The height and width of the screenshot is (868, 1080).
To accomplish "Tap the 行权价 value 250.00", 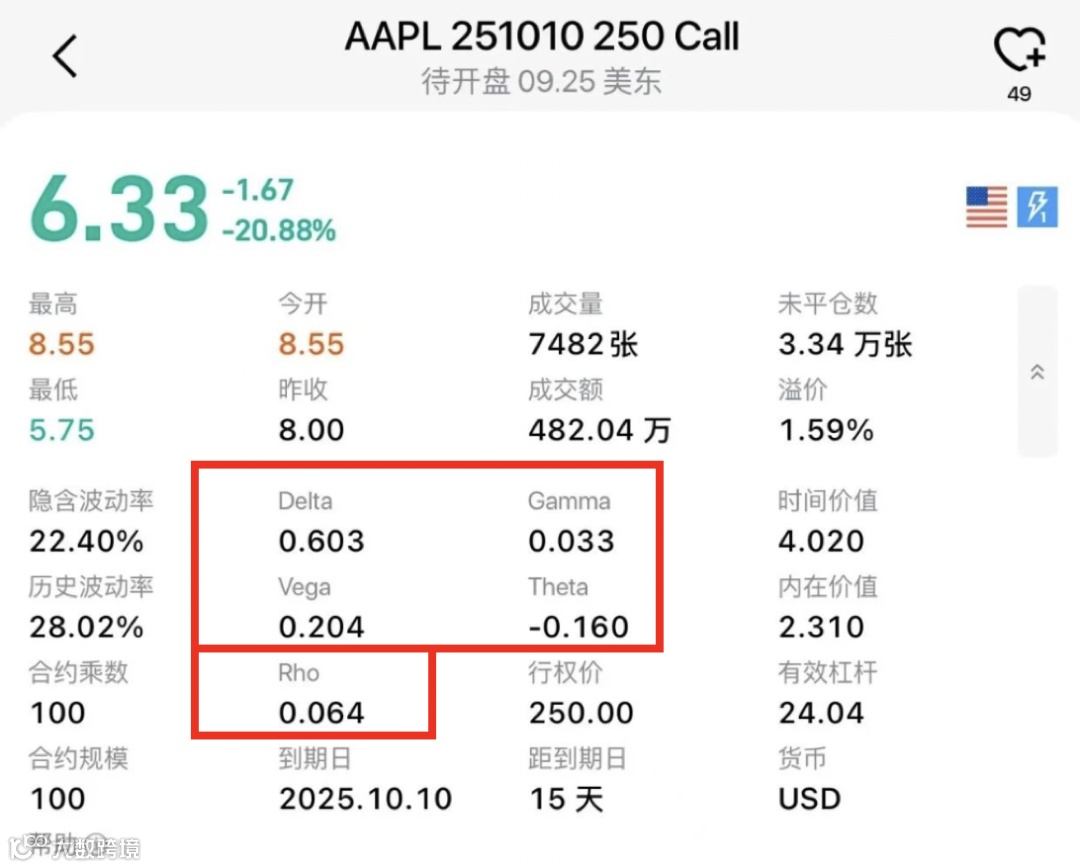I will [581, 713].
